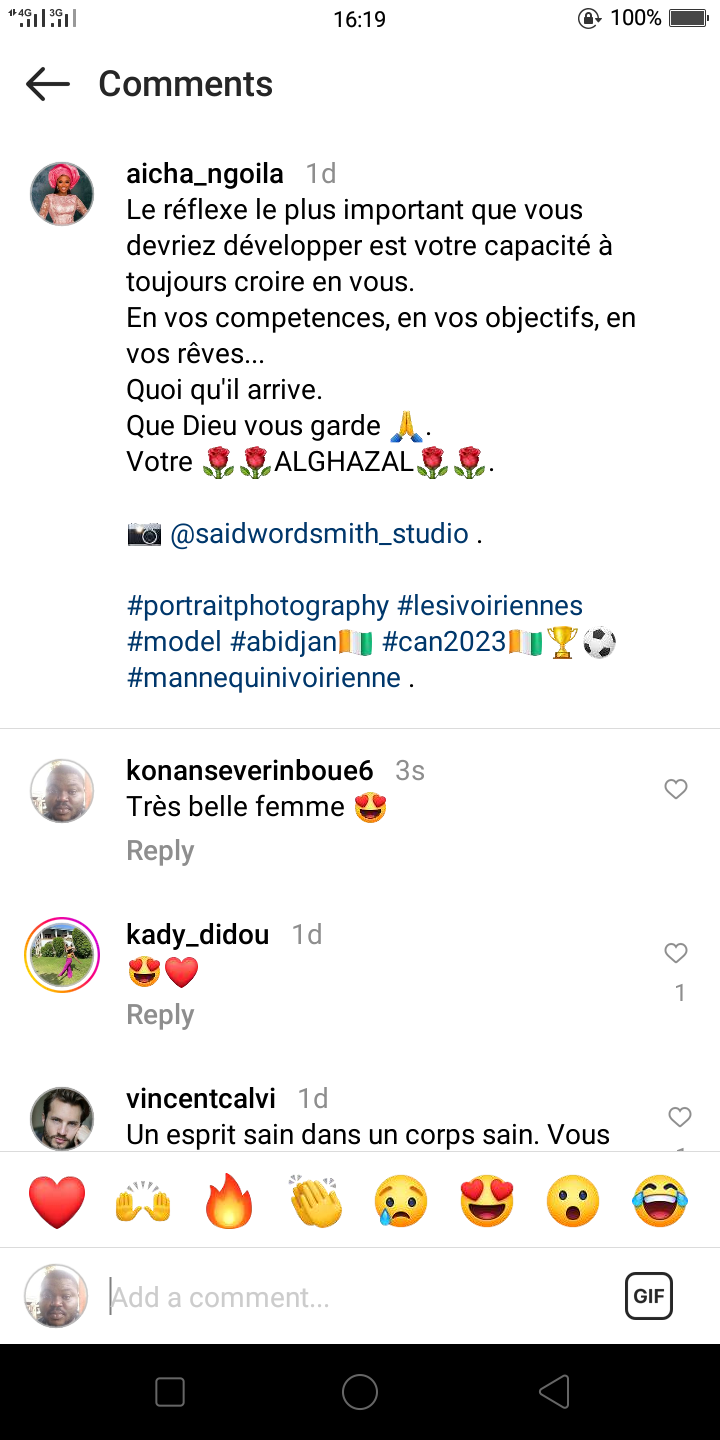
Task: Choose the crying face emoji
Action: click(401, 1201)
